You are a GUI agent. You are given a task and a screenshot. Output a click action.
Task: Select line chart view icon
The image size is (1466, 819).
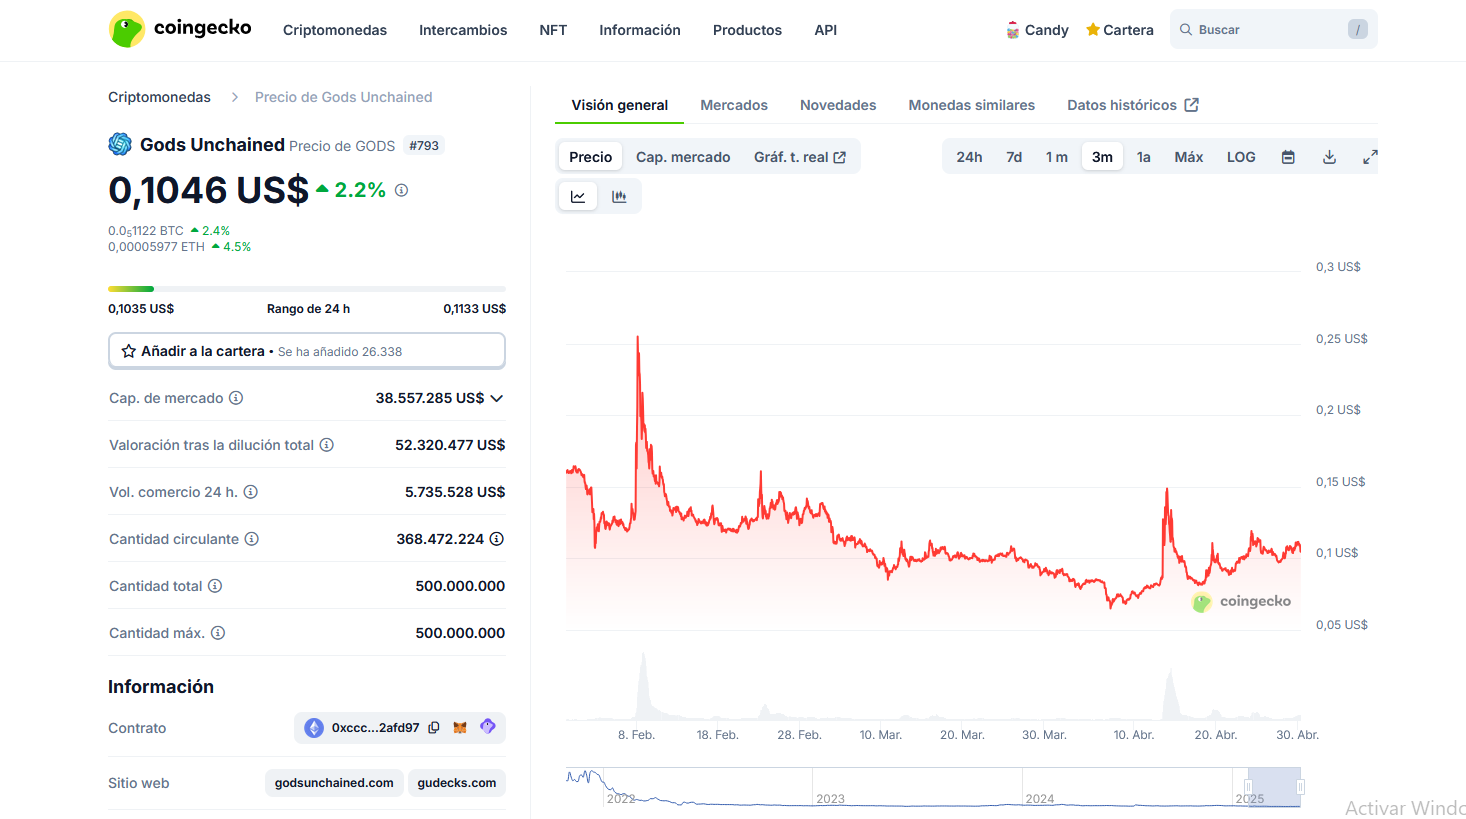coord(578,197)
